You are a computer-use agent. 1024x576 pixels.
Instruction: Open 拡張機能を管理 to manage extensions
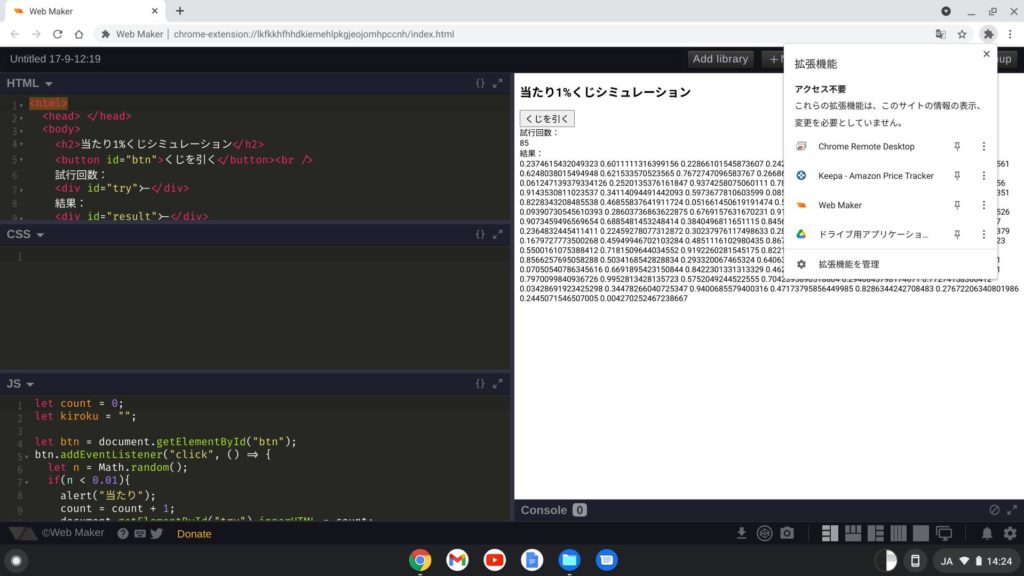click(891, 264)
